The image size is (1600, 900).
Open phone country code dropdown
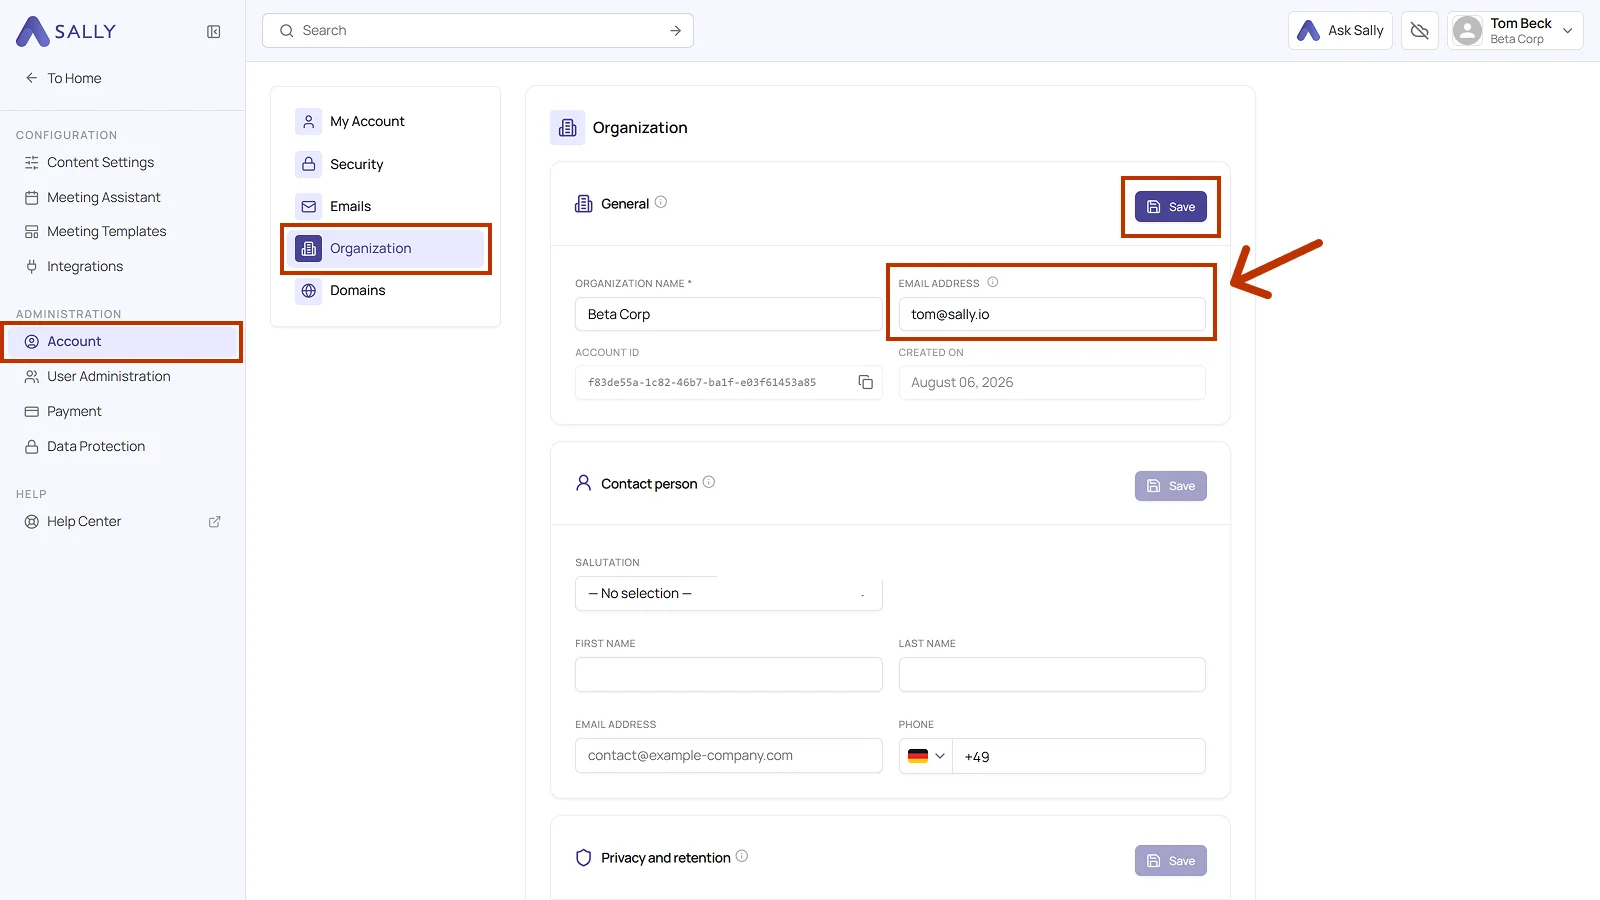pos(926,756)
